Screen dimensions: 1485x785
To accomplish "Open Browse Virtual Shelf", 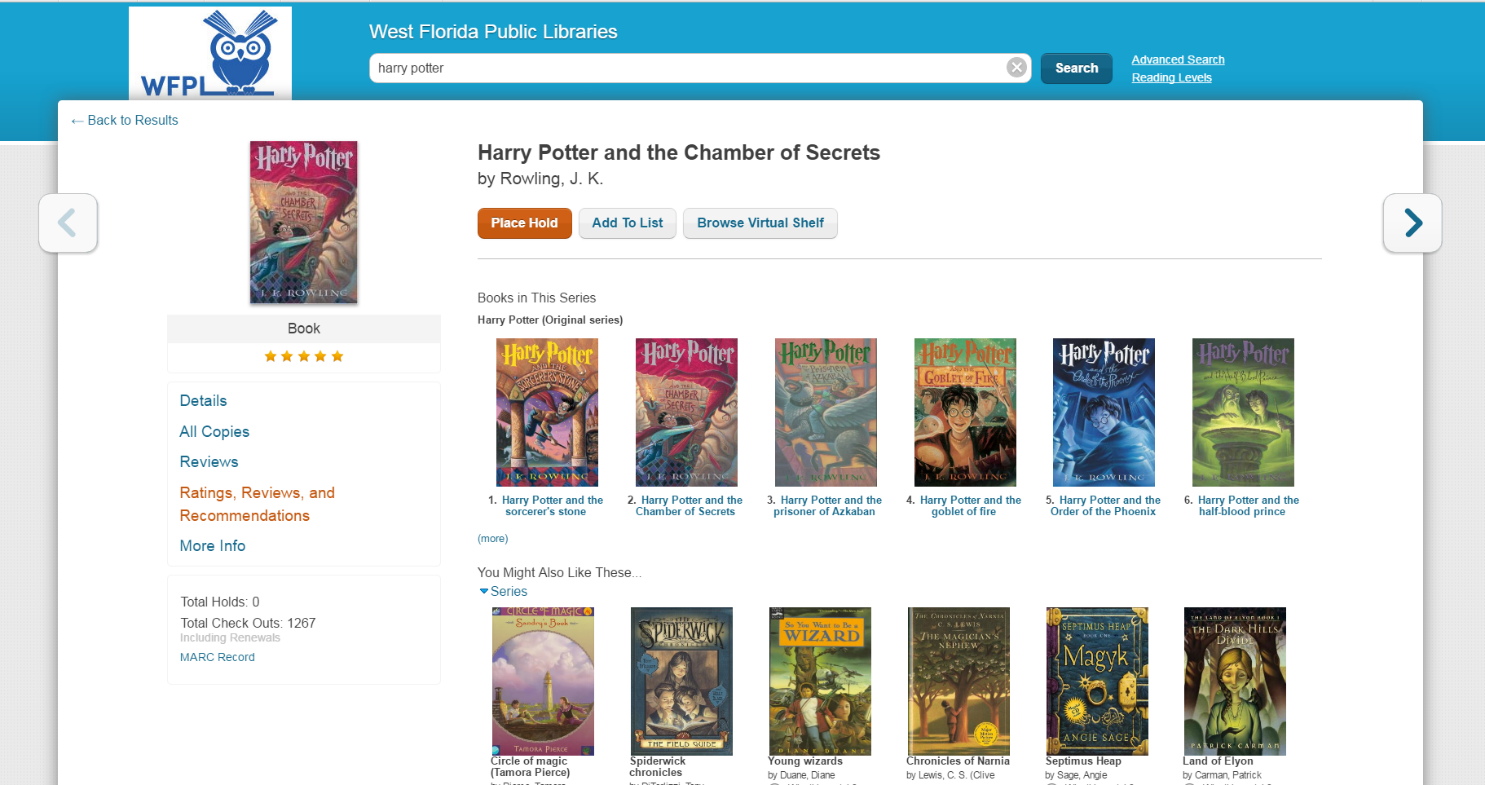I will point(760,223).
